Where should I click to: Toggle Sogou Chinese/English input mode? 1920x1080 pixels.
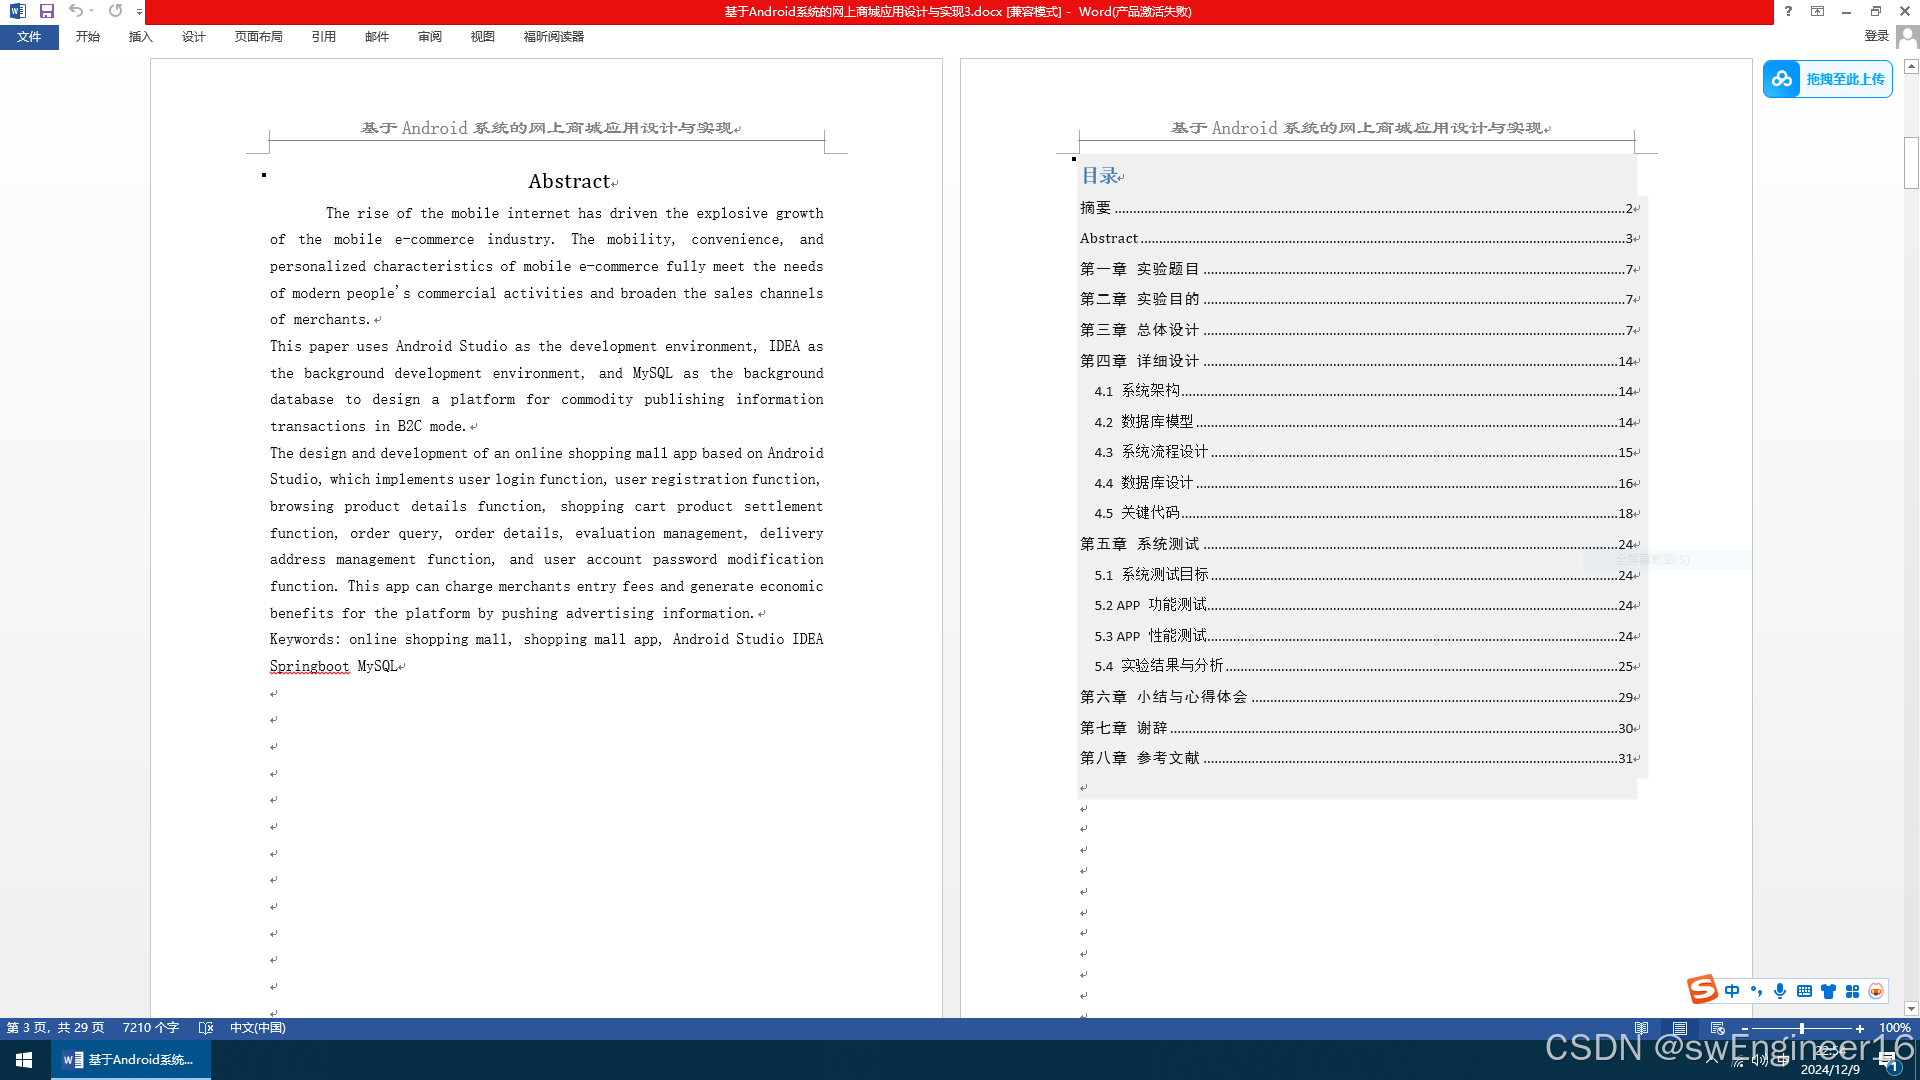point(1732,991)
